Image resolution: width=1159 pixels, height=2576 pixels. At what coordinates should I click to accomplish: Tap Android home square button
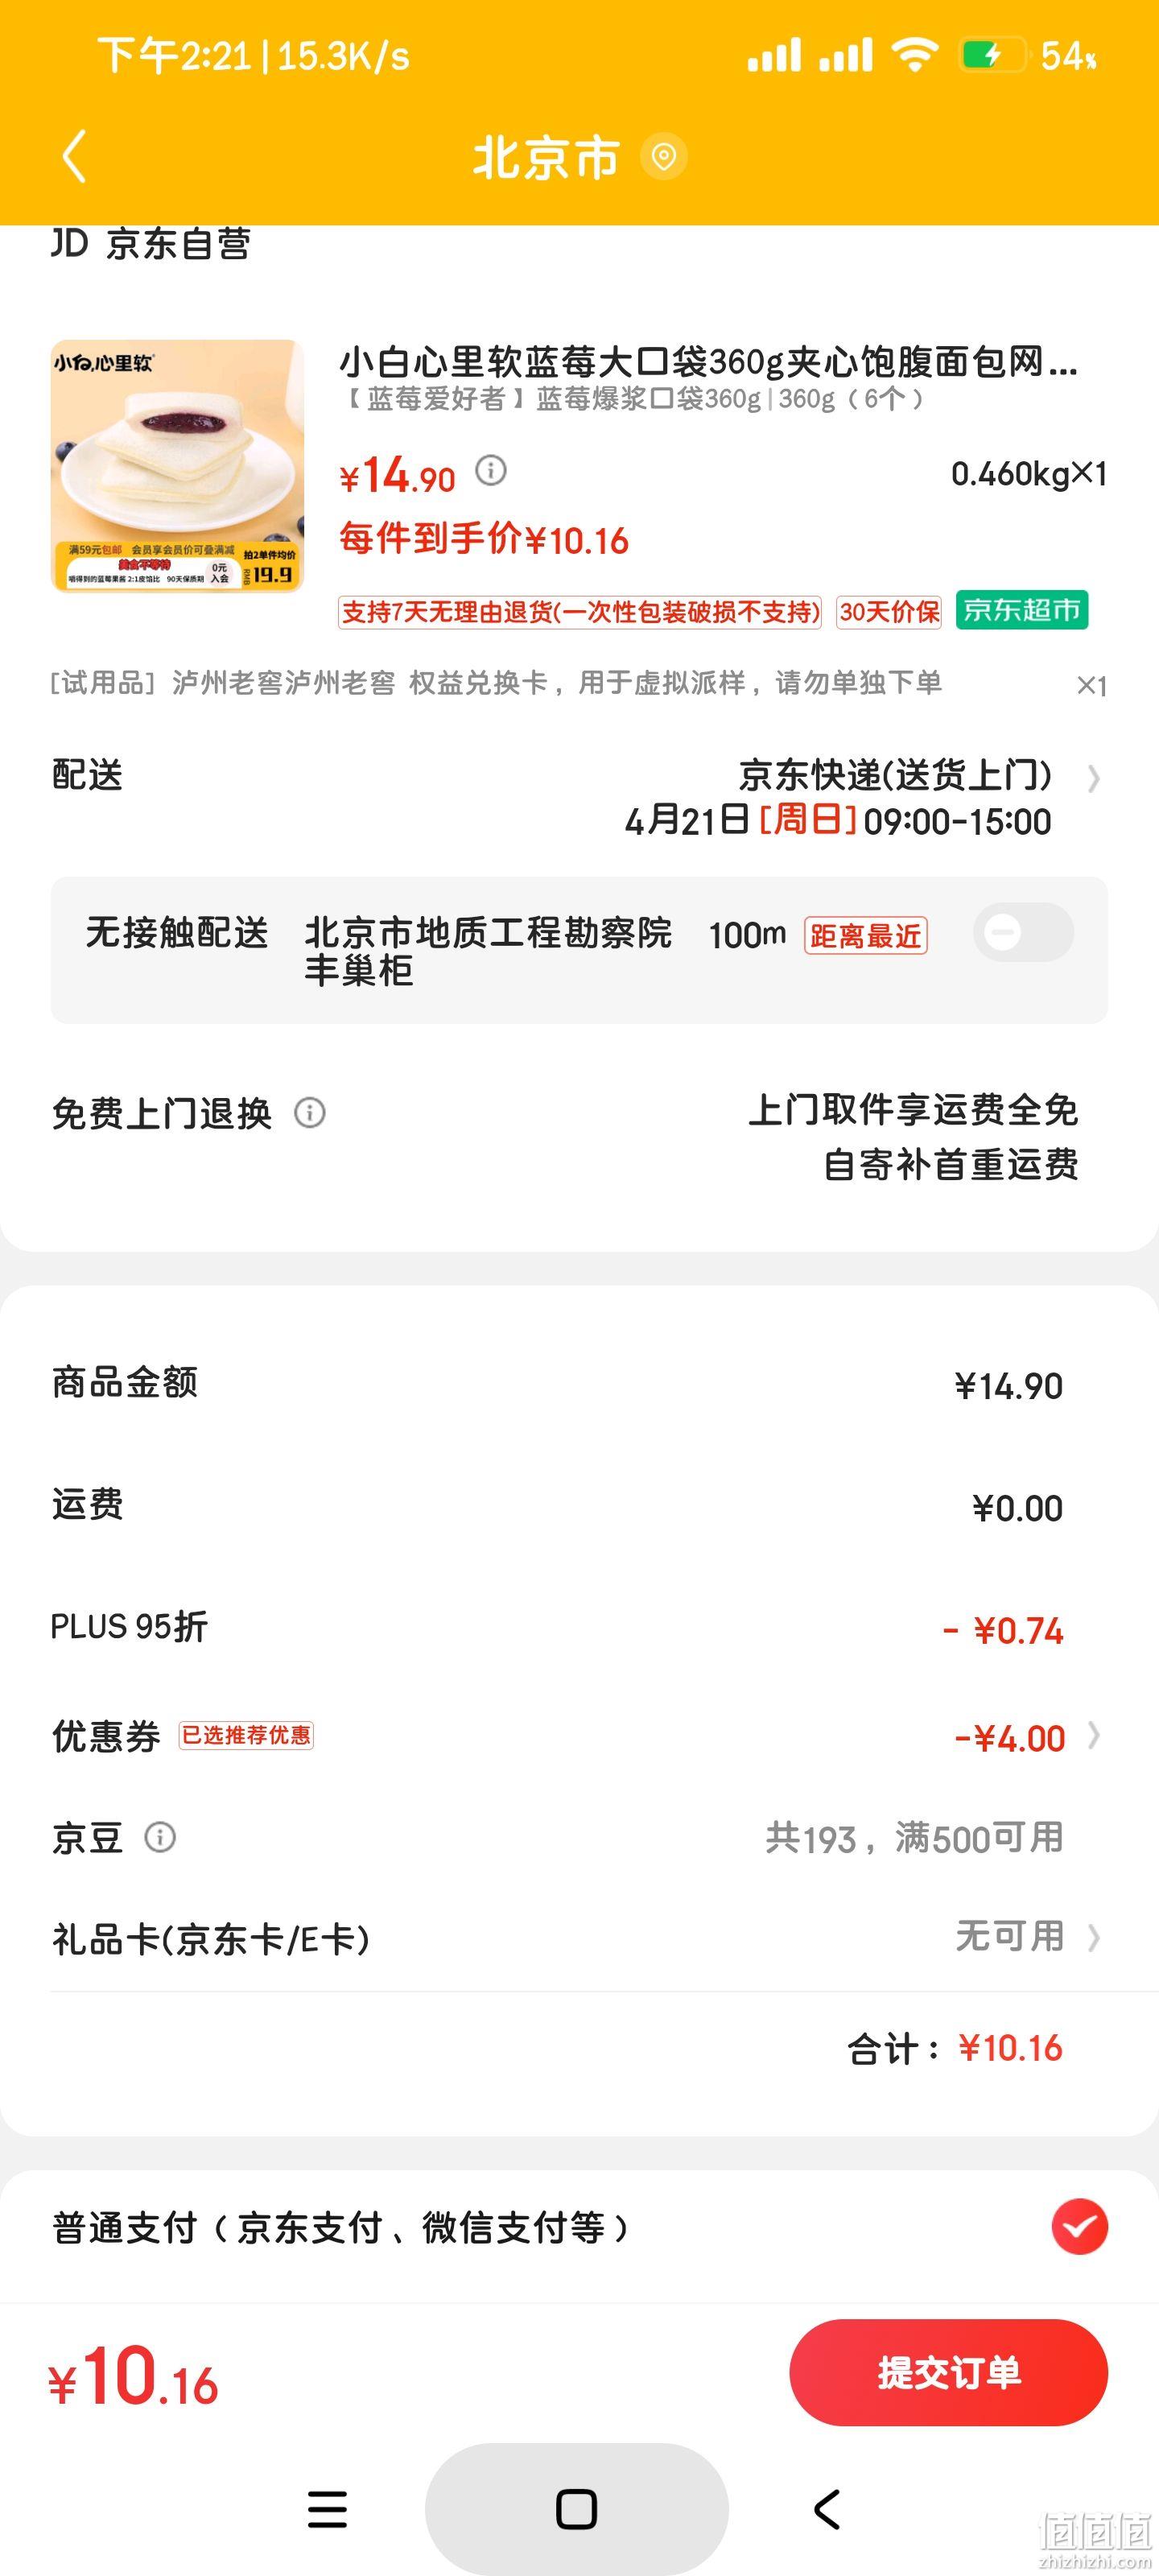pyautogui.click(x=576, y=2508)
